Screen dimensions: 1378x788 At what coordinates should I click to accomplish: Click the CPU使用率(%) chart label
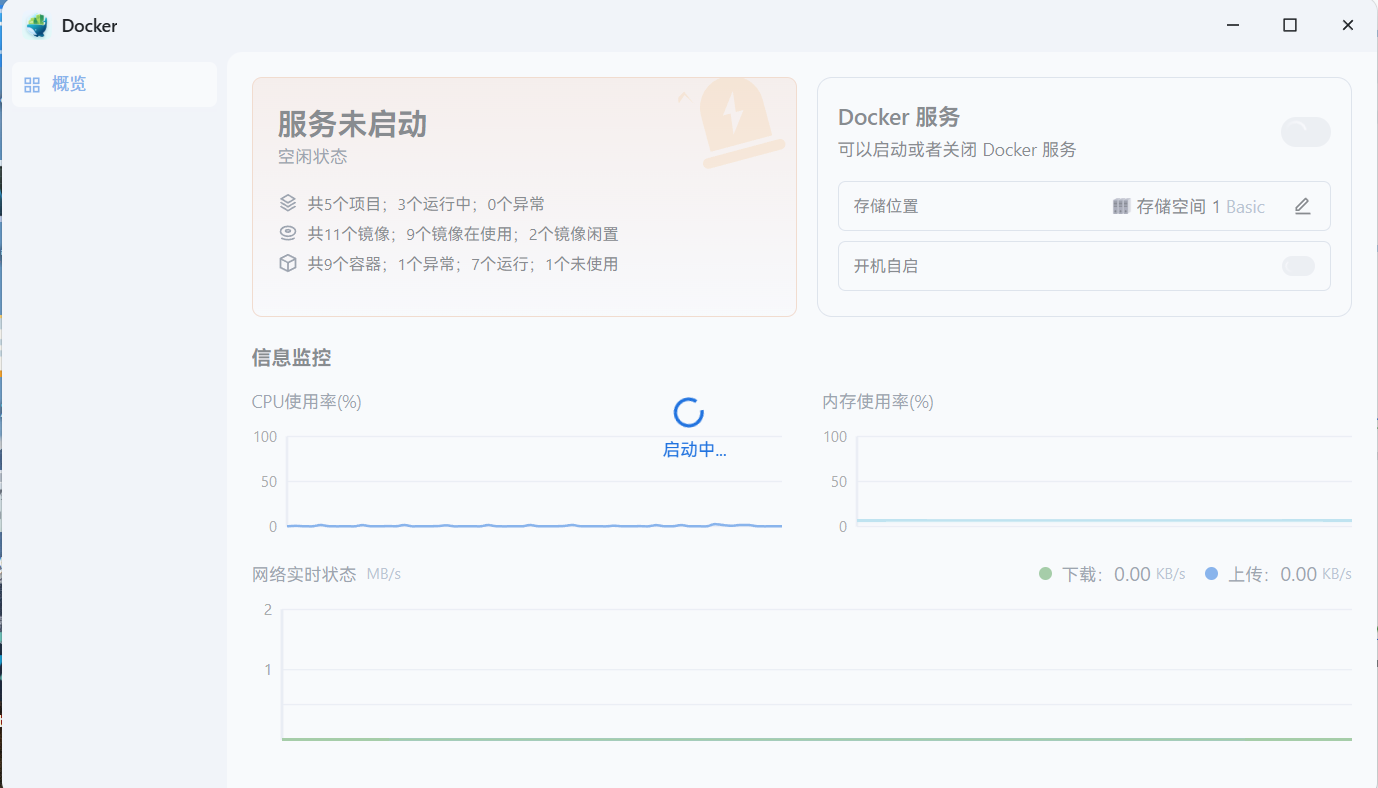tap(307, 402)
